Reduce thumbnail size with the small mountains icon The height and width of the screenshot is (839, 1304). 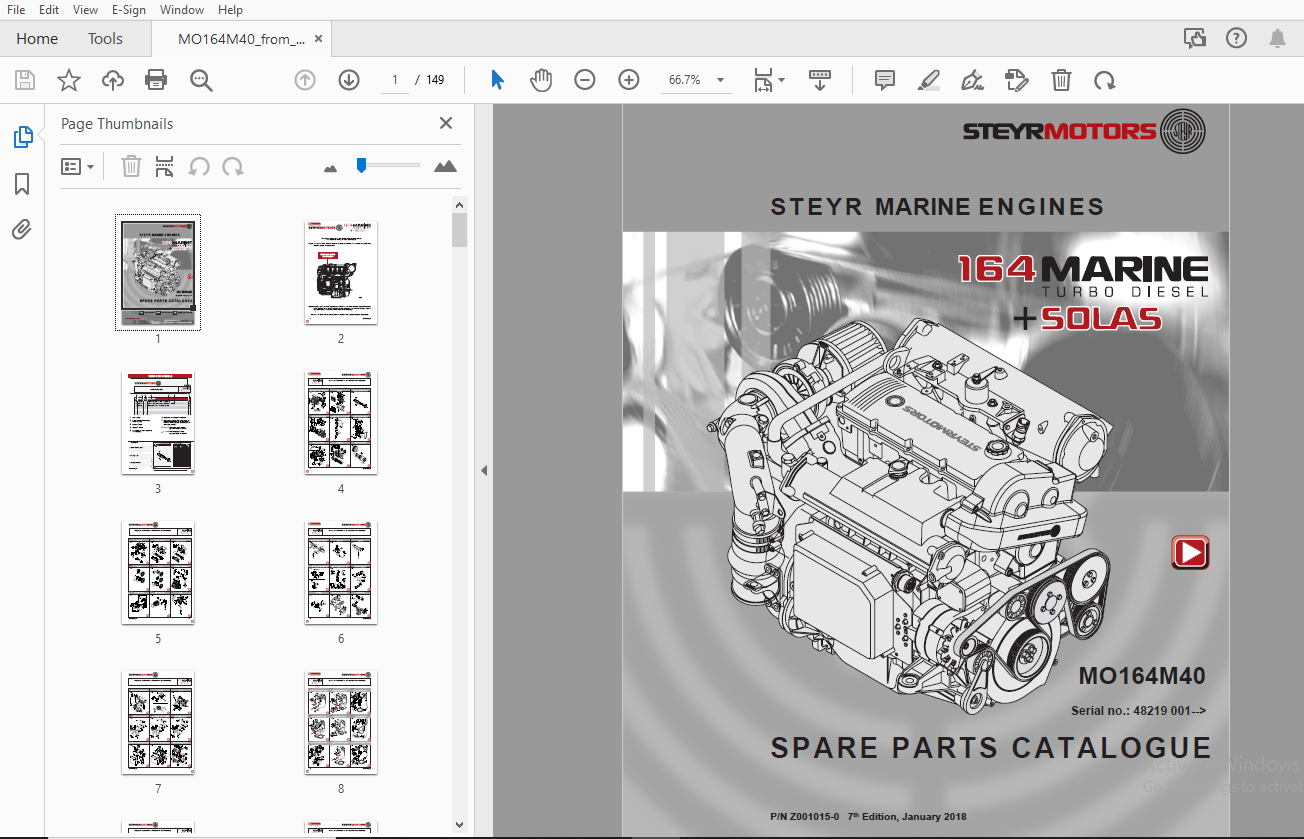coord(331,168)
